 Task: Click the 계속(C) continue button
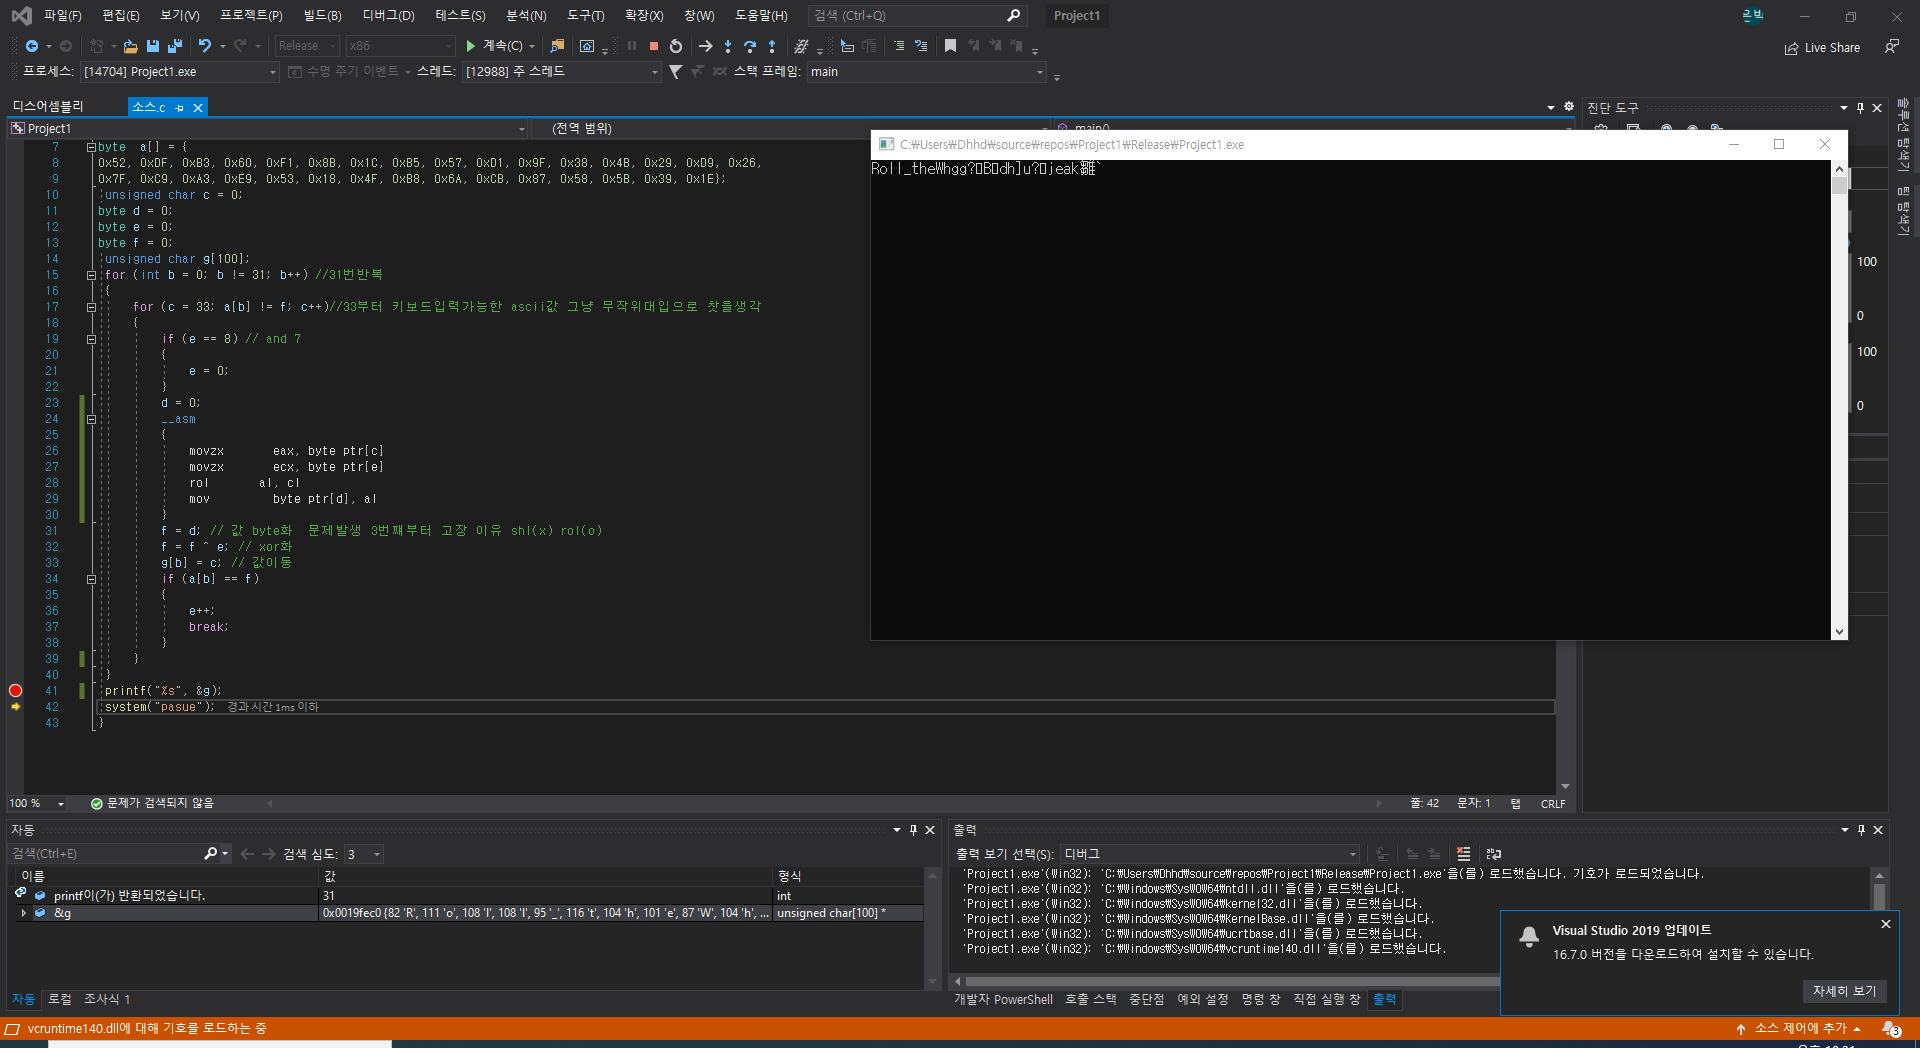[493, 46]
